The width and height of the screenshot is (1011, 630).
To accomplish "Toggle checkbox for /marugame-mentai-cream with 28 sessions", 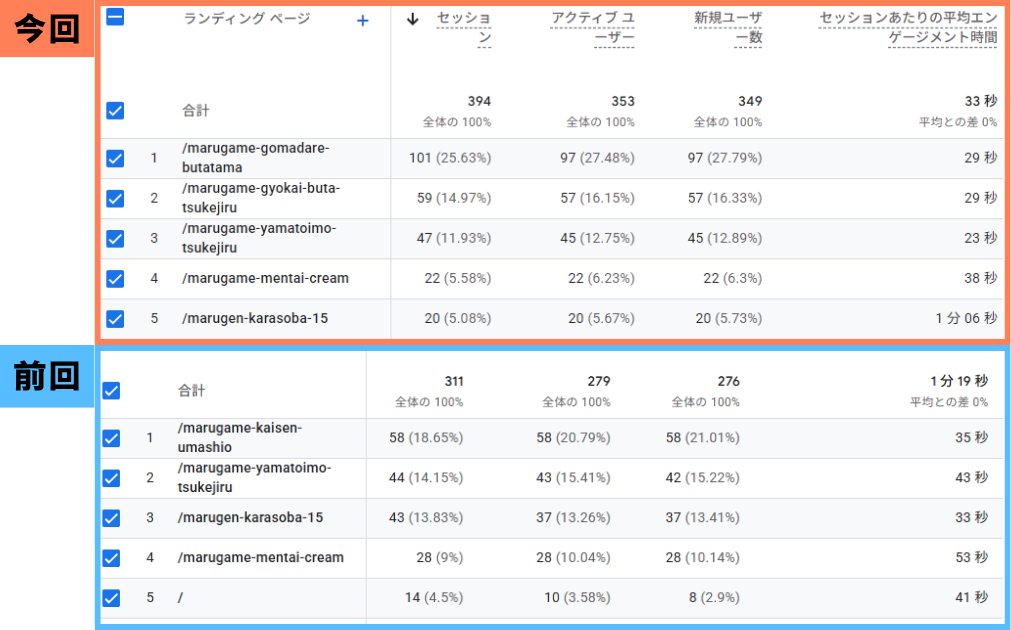I will (112, 558).
